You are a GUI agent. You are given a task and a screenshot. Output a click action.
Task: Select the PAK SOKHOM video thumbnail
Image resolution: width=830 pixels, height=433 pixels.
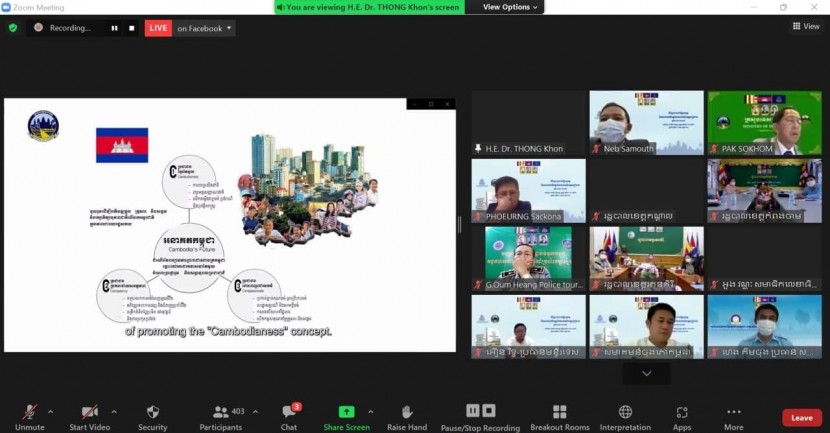[764, 122]
